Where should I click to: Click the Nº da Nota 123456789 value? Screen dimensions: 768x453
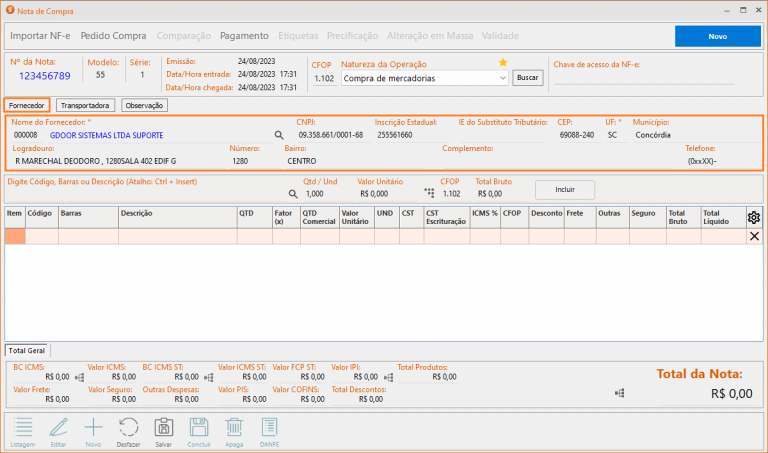45,76
